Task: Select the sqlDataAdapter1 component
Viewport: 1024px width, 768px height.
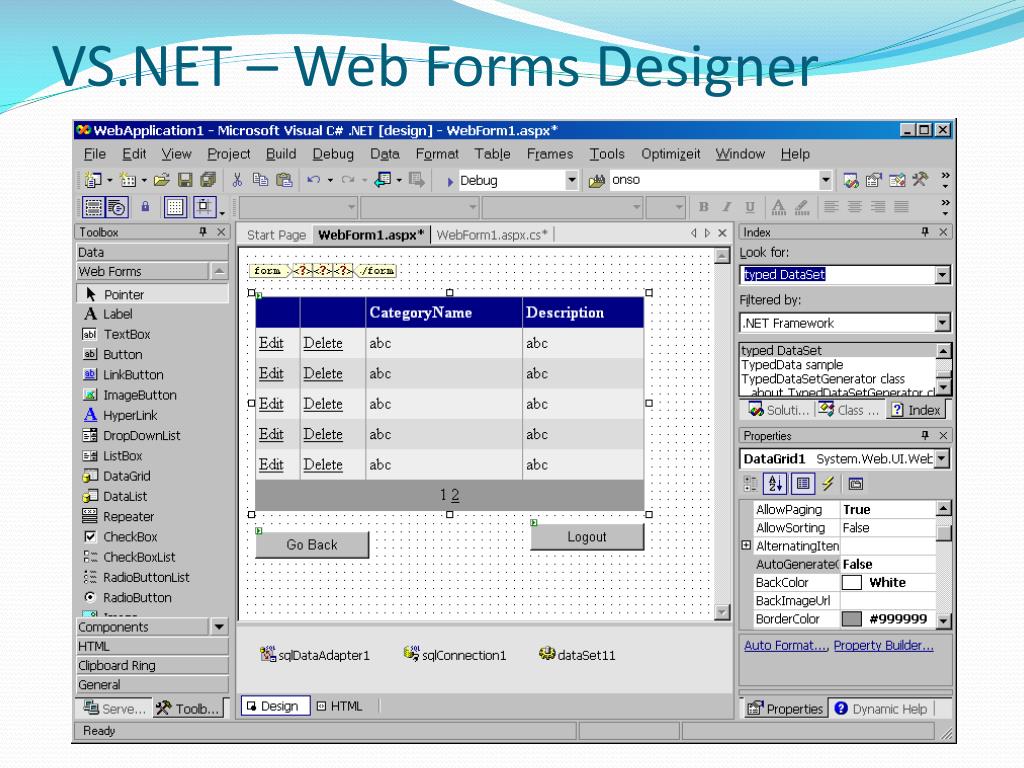Action: point(314,654)
